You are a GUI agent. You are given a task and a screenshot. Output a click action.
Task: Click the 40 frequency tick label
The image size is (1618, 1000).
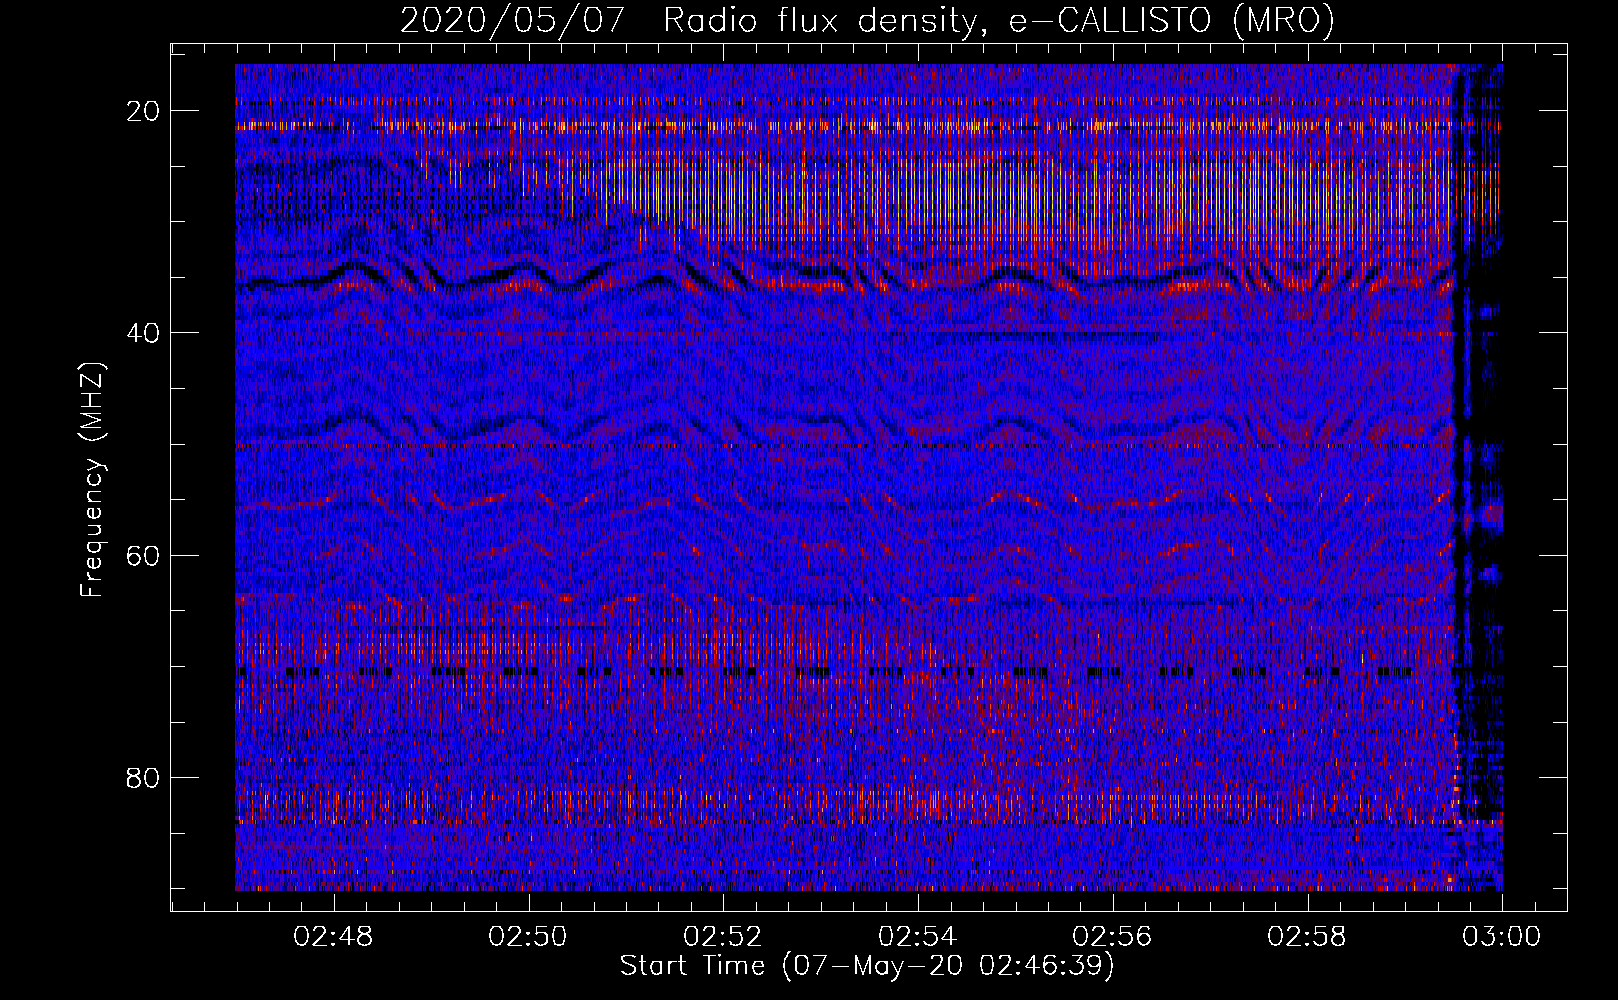(x=144, y=333)
